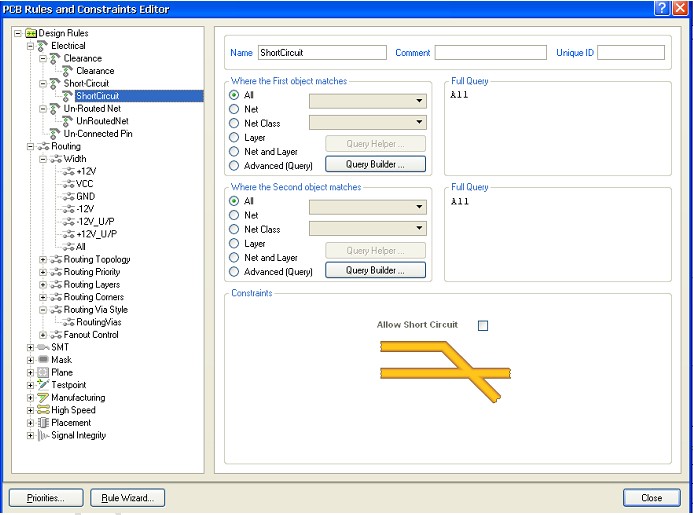Expand the Routing Topology node
The image size is (693, 515).
(43, 260)
